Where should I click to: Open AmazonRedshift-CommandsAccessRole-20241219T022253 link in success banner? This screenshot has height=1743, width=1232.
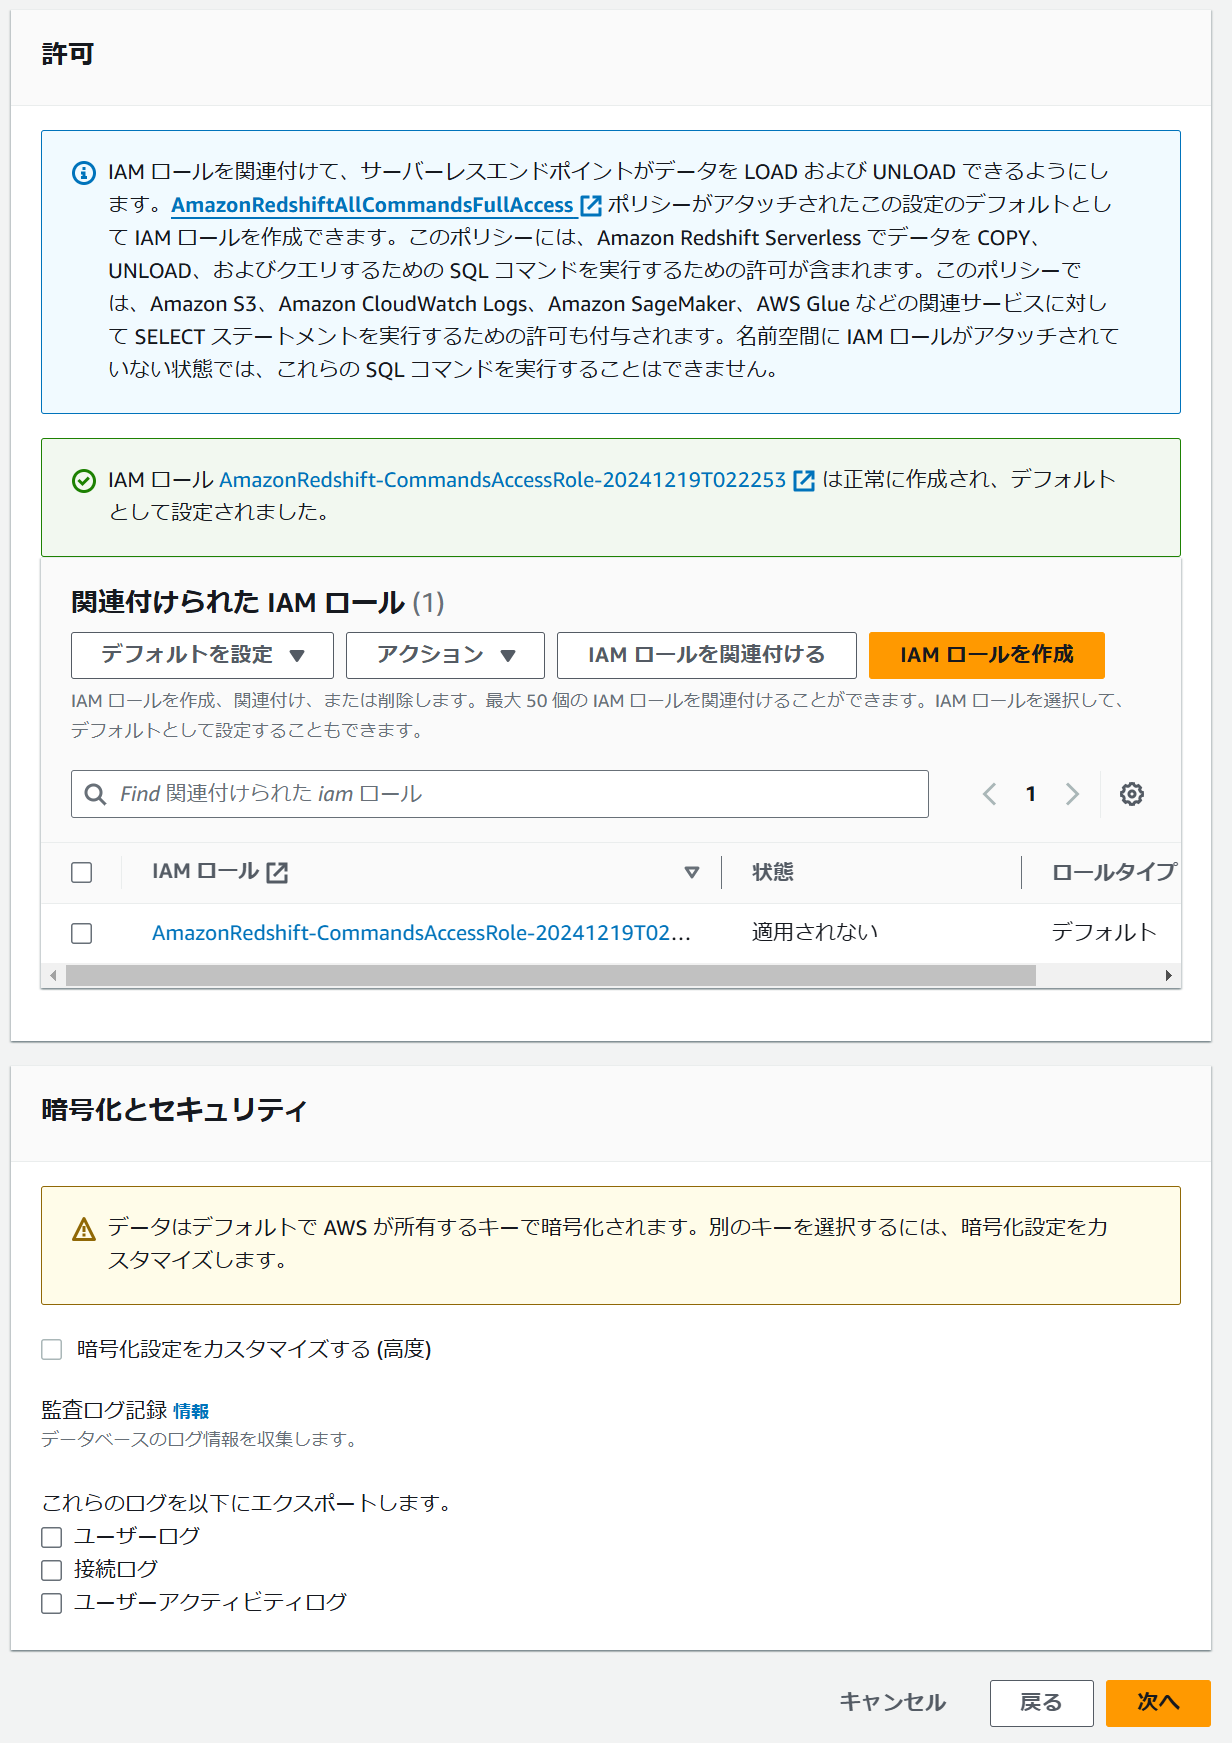(502, 480)
